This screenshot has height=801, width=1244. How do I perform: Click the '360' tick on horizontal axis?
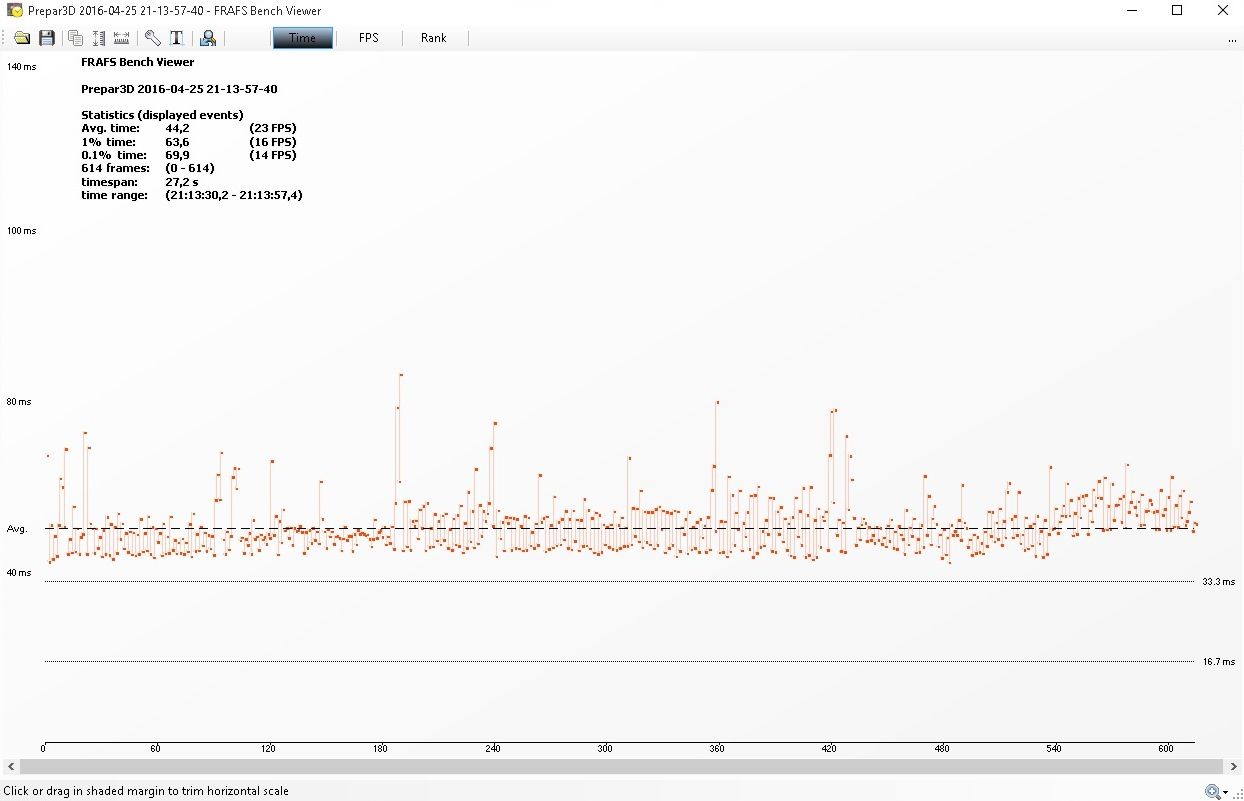716,748
